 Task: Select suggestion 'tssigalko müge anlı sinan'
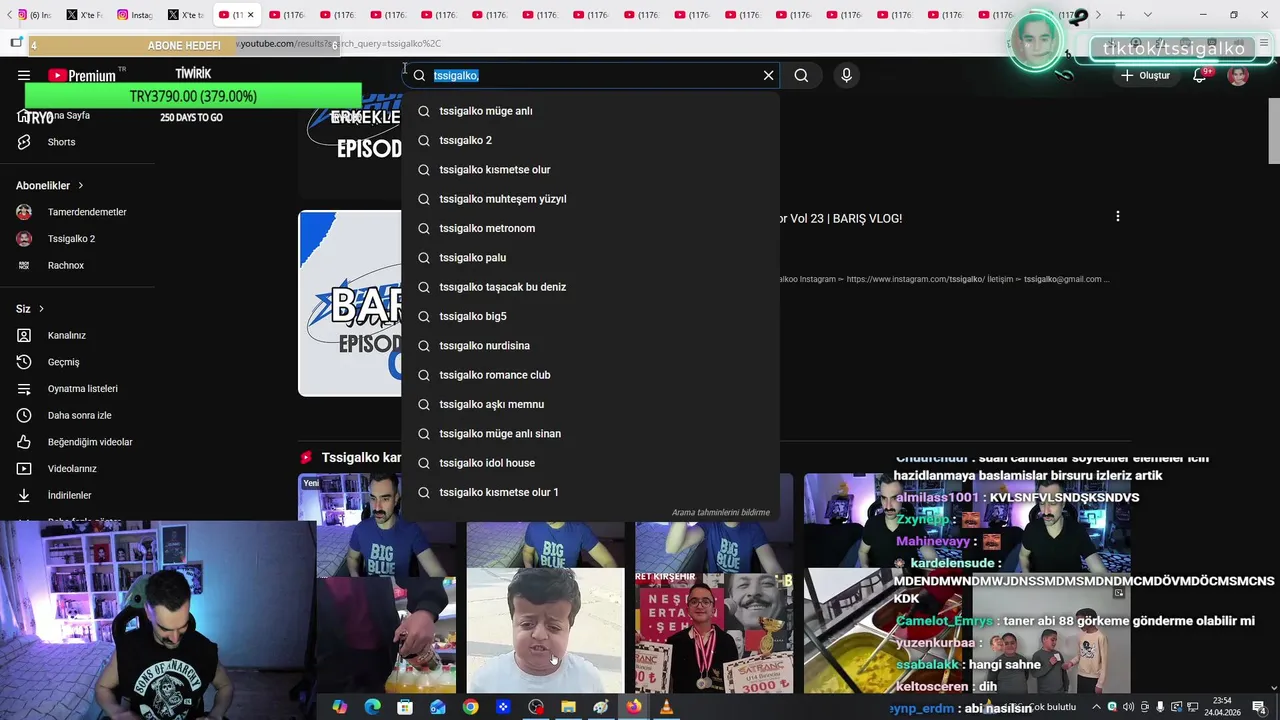point(590,434)
